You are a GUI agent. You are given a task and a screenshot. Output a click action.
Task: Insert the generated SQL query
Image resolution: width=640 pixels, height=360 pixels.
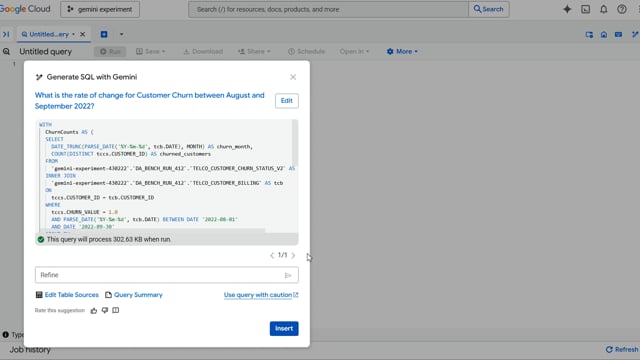pyautogui.click(x=284, y=329)
